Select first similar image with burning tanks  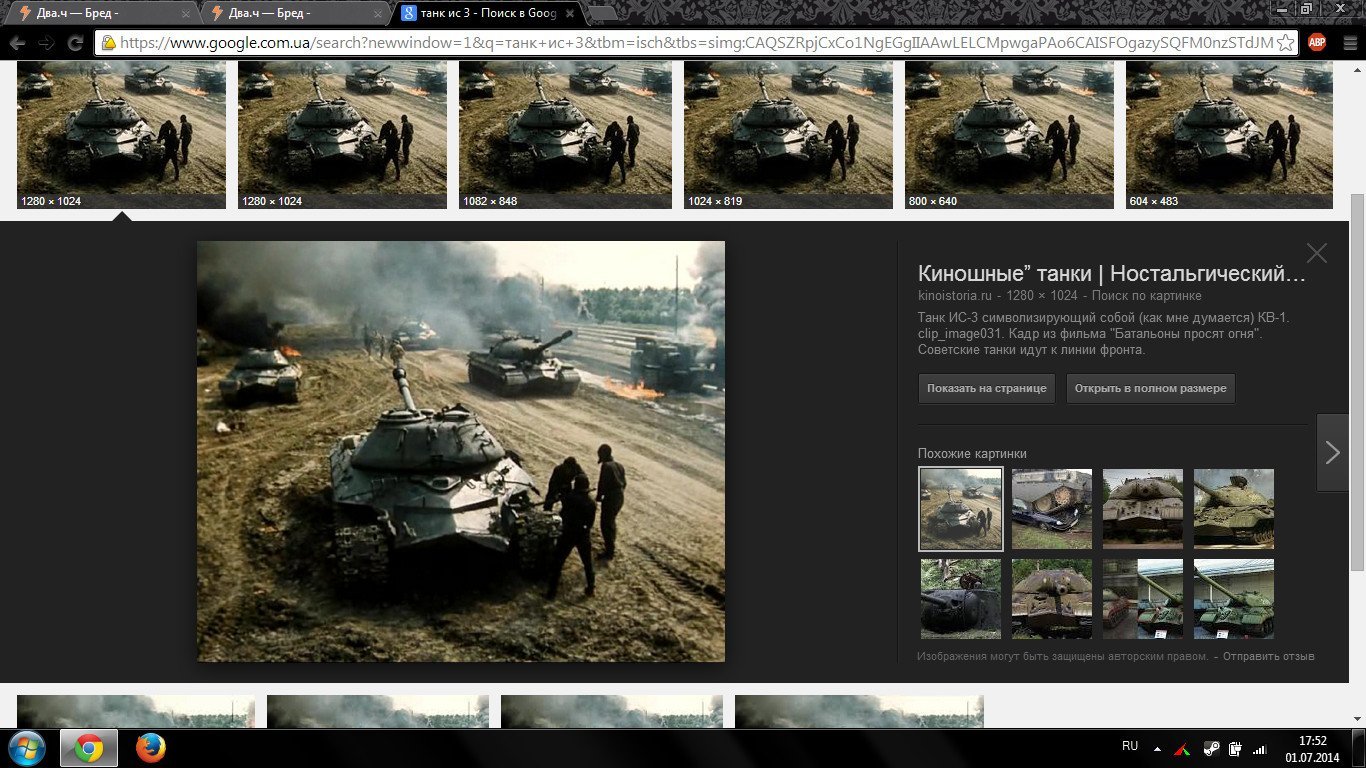pyautogui.click(x=960, y=509)
